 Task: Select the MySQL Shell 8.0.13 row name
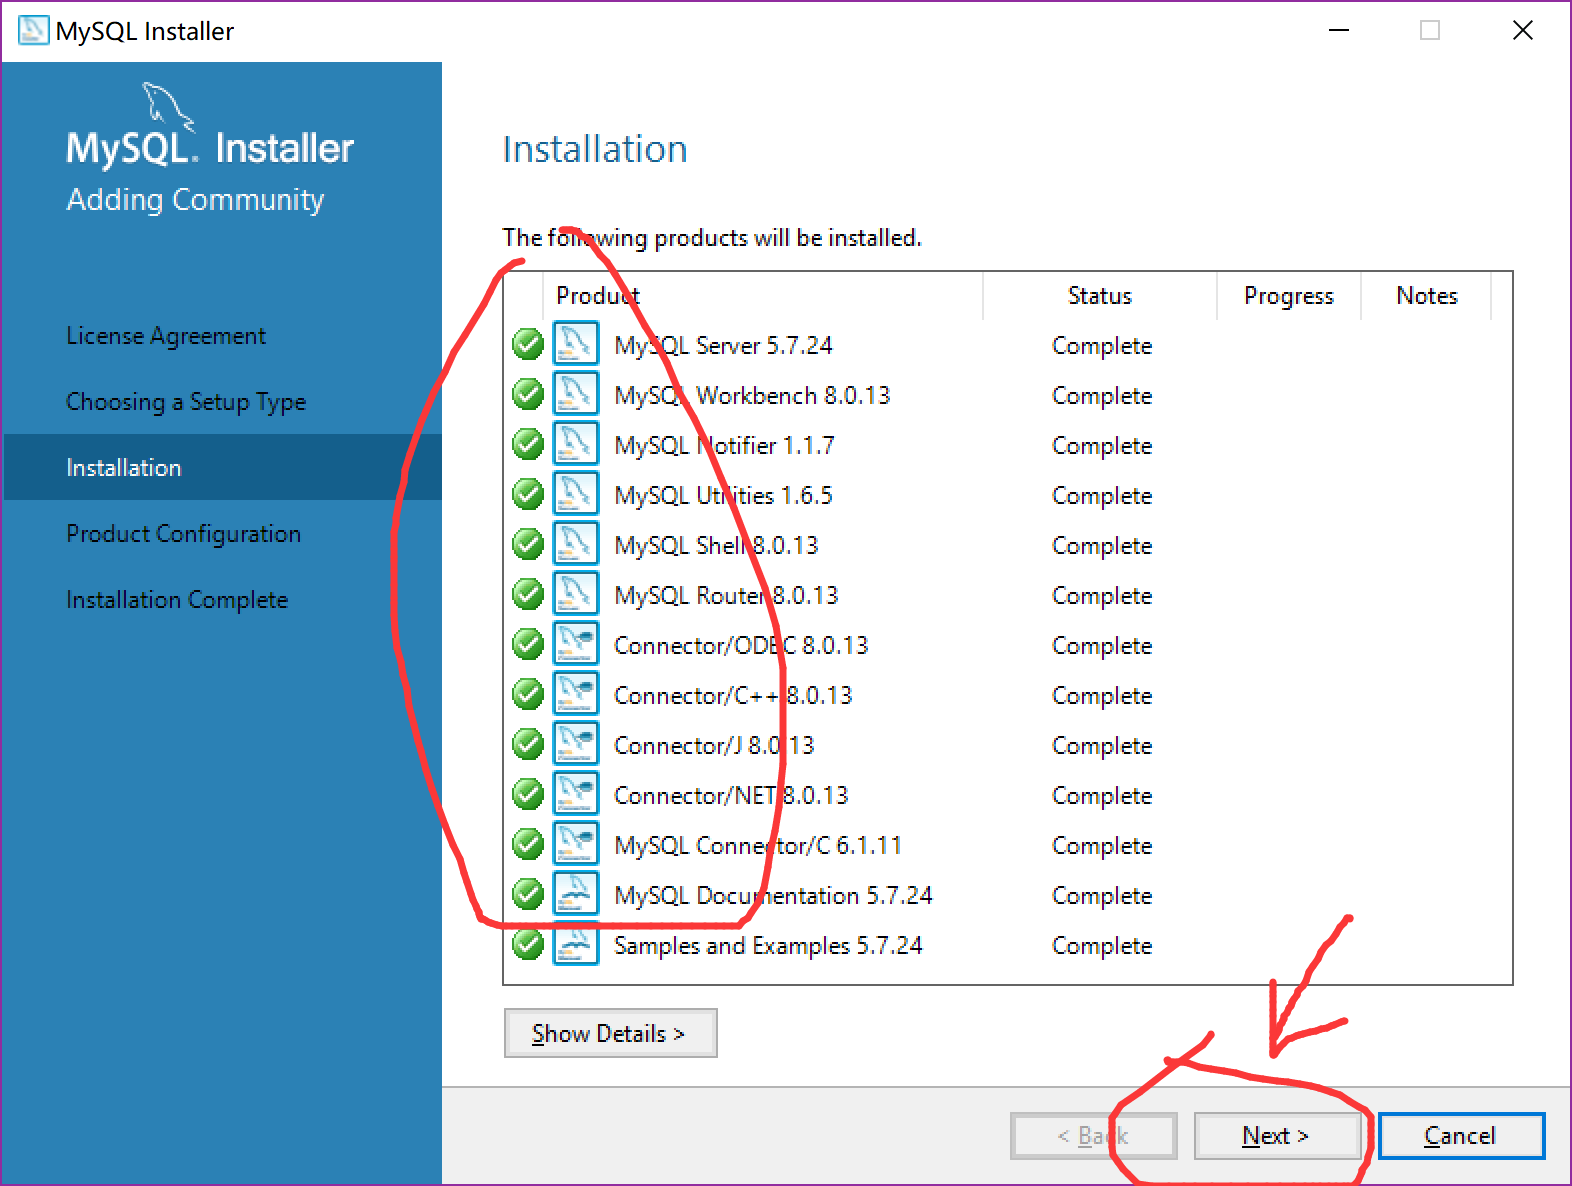716,546
